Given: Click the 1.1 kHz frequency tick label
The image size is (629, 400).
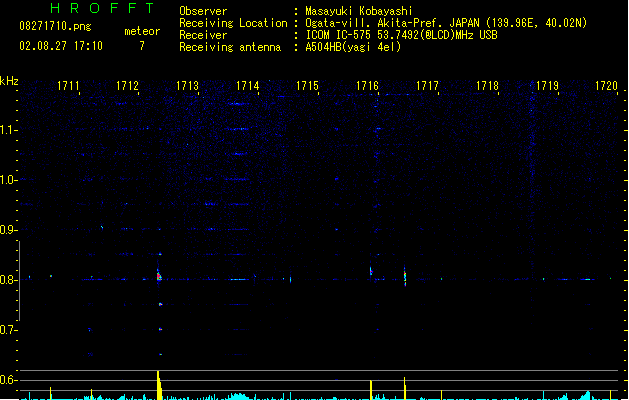Looking at the screenshot, I should [x=8, y=130].
